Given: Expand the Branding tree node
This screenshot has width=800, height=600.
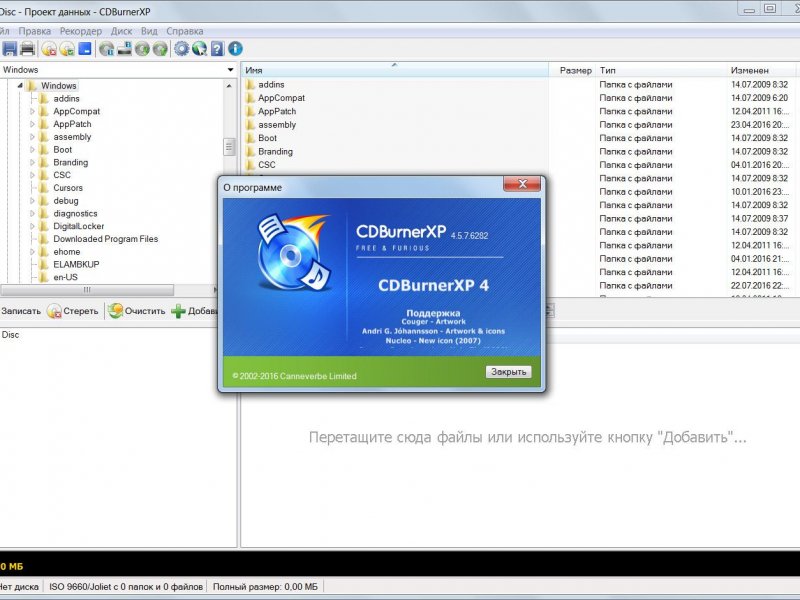Looking at the screenshot, I should tap(32, 162).
